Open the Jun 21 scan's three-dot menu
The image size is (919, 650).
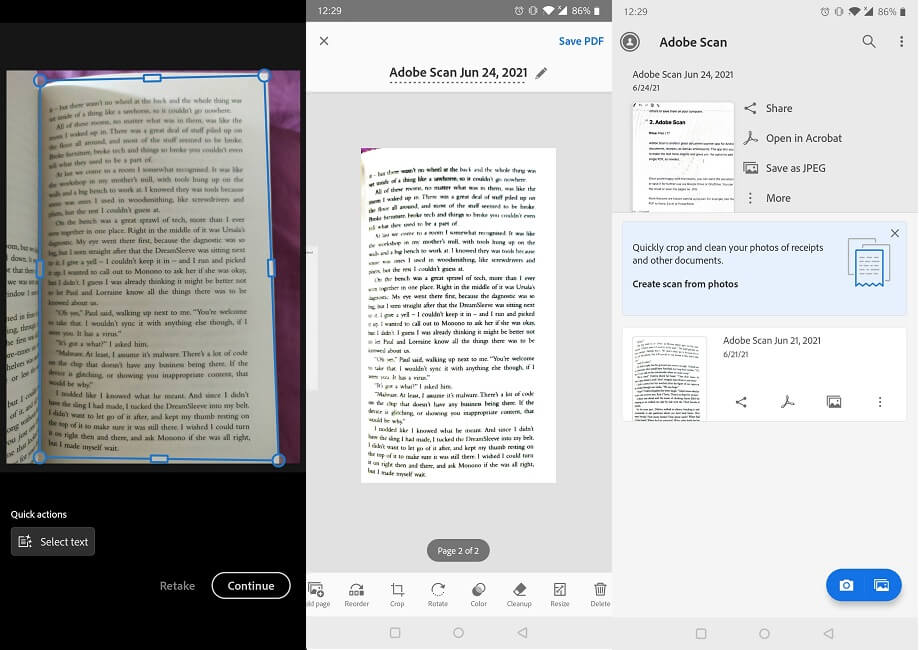(879, 400)
